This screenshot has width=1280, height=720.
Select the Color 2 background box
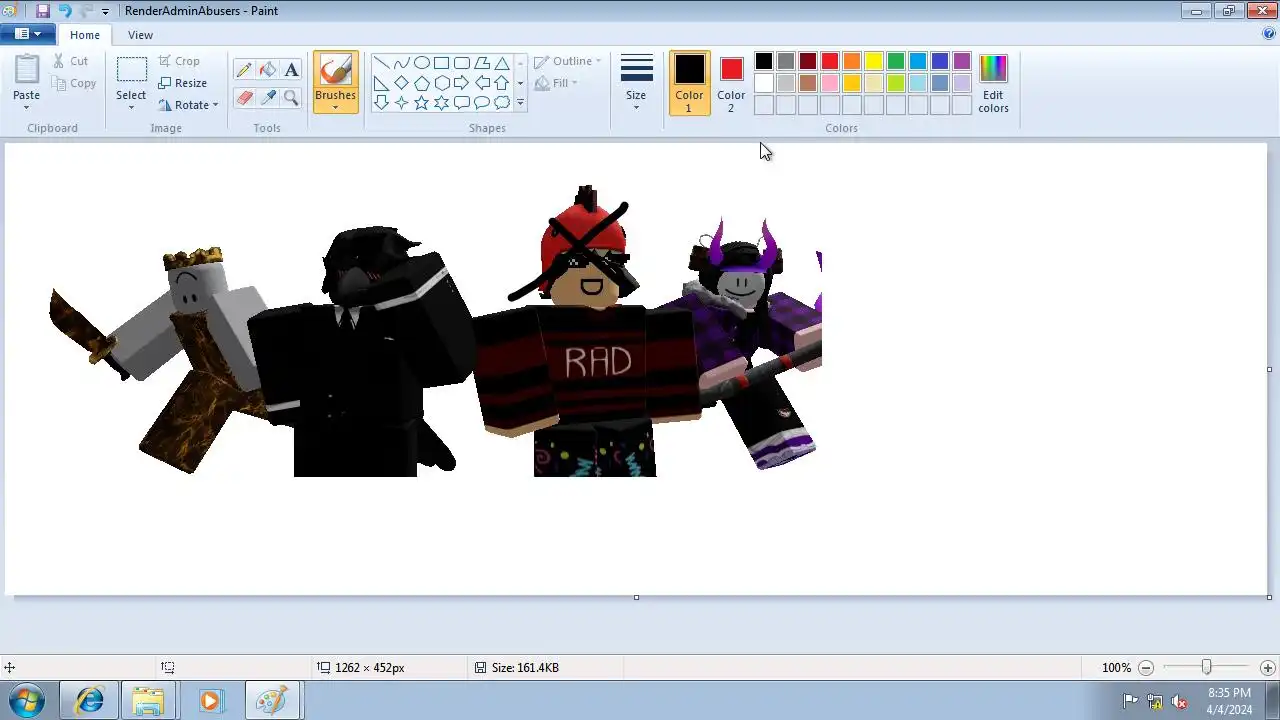pos(731,83)
